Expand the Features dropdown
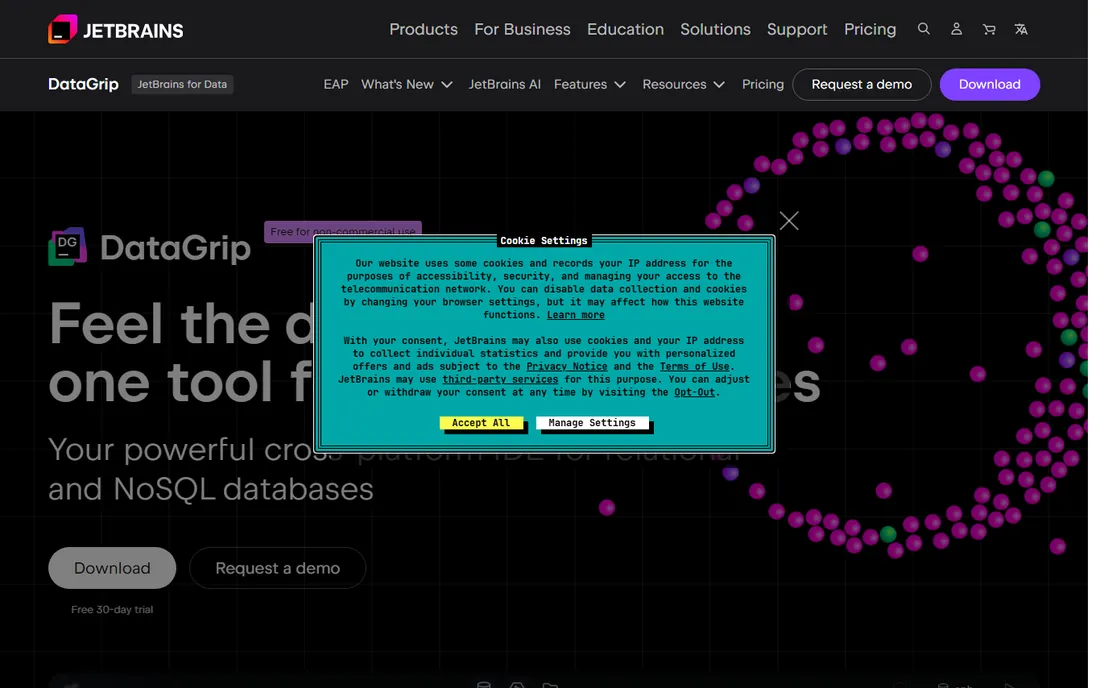This screenshot has height=688, width=1100. [589, 84]
